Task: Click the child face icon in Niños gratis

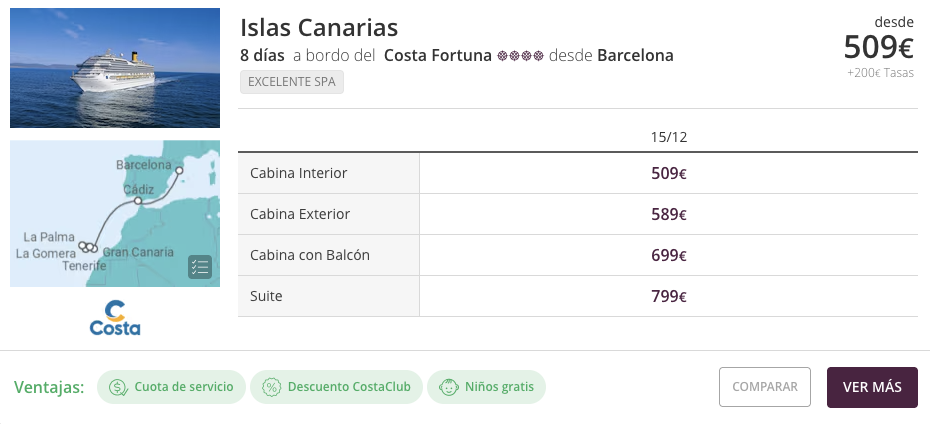Action: tap(448, 387)
